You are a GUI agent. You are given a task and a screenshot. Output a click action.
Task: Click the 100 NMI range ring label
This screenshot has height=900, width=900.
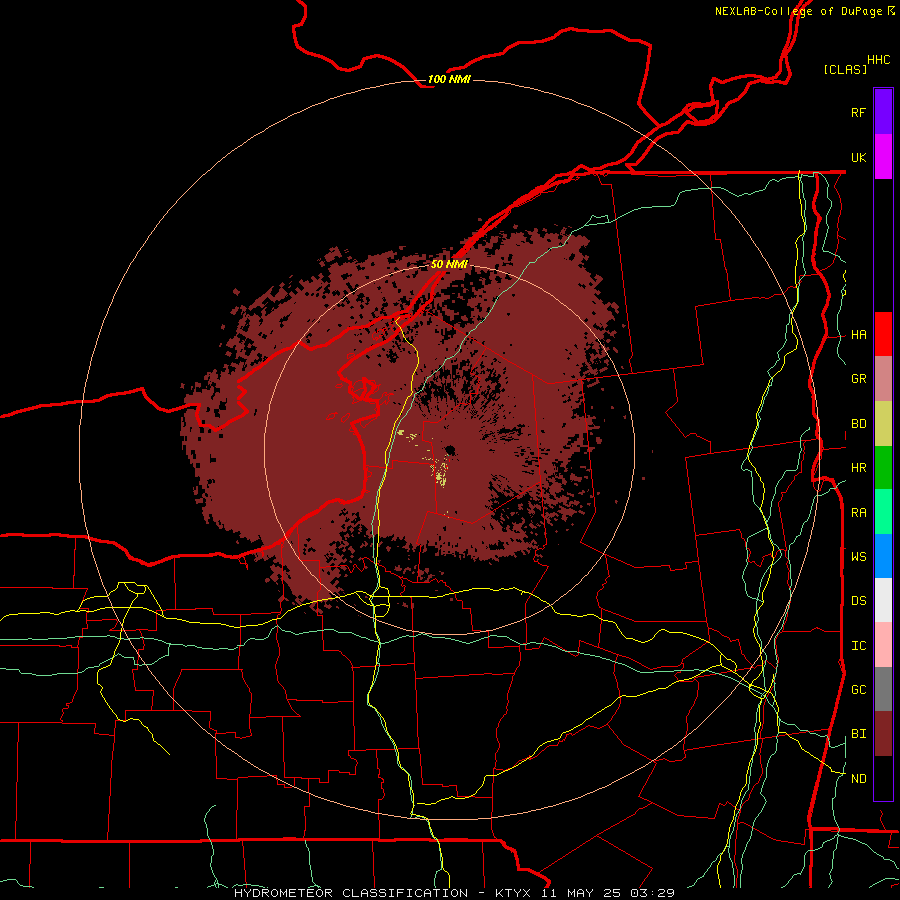[x=449, y=79]
